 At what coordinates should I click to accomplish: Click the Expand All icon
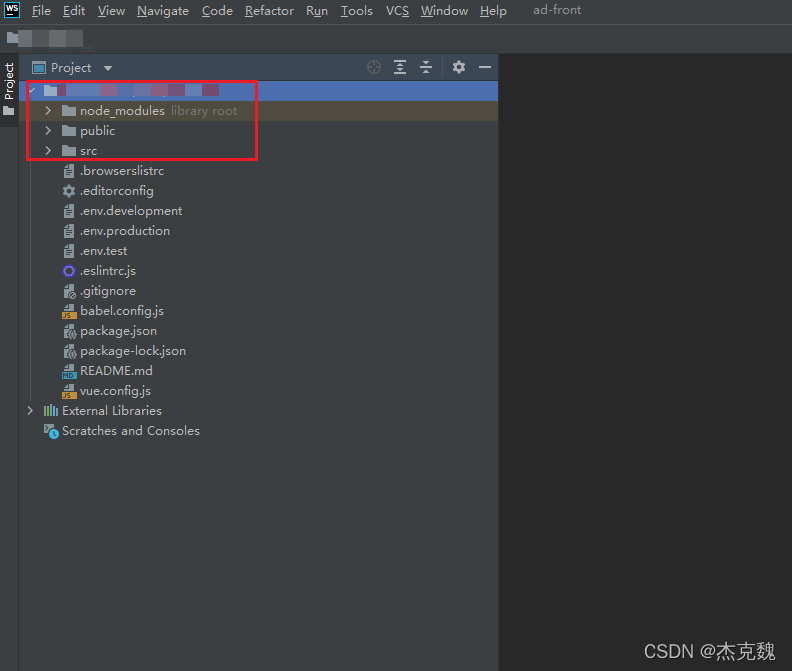pos(400,67)
